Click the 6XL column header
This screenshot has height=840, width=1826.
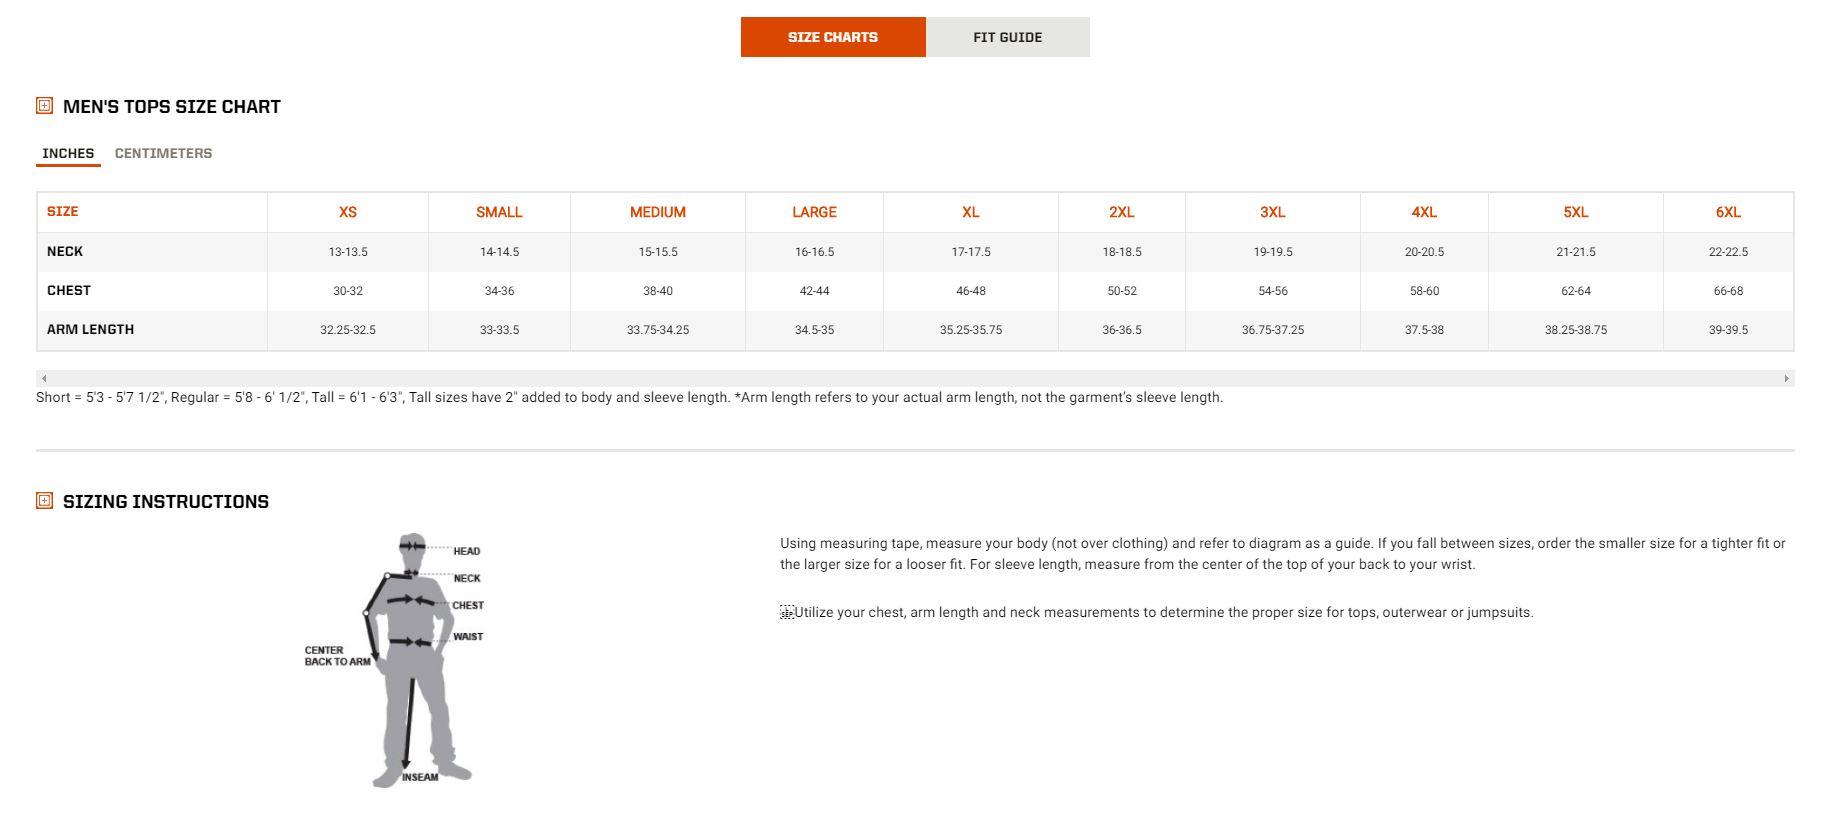point(1727,212)
